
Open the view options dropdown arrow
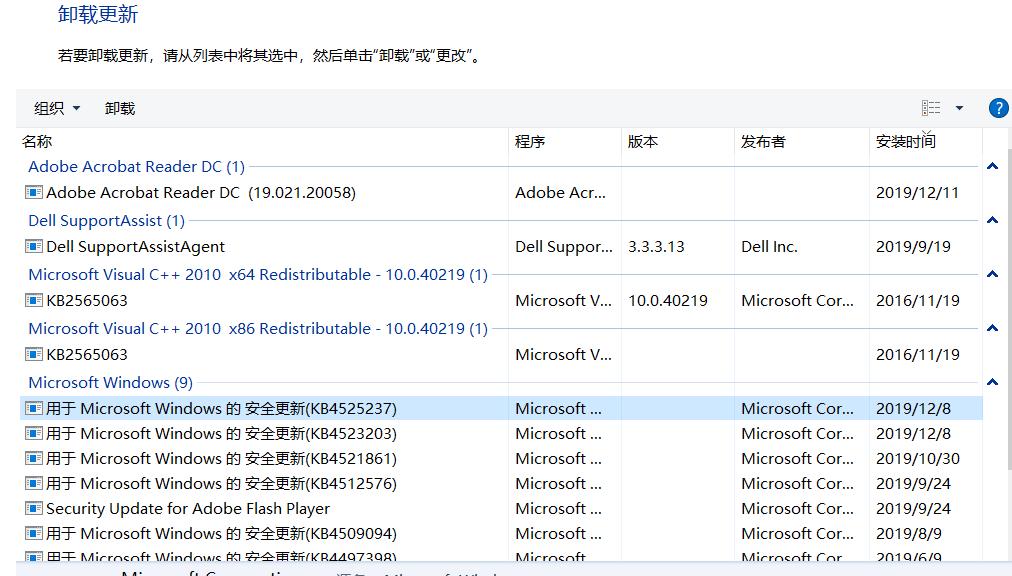(958, 108)
